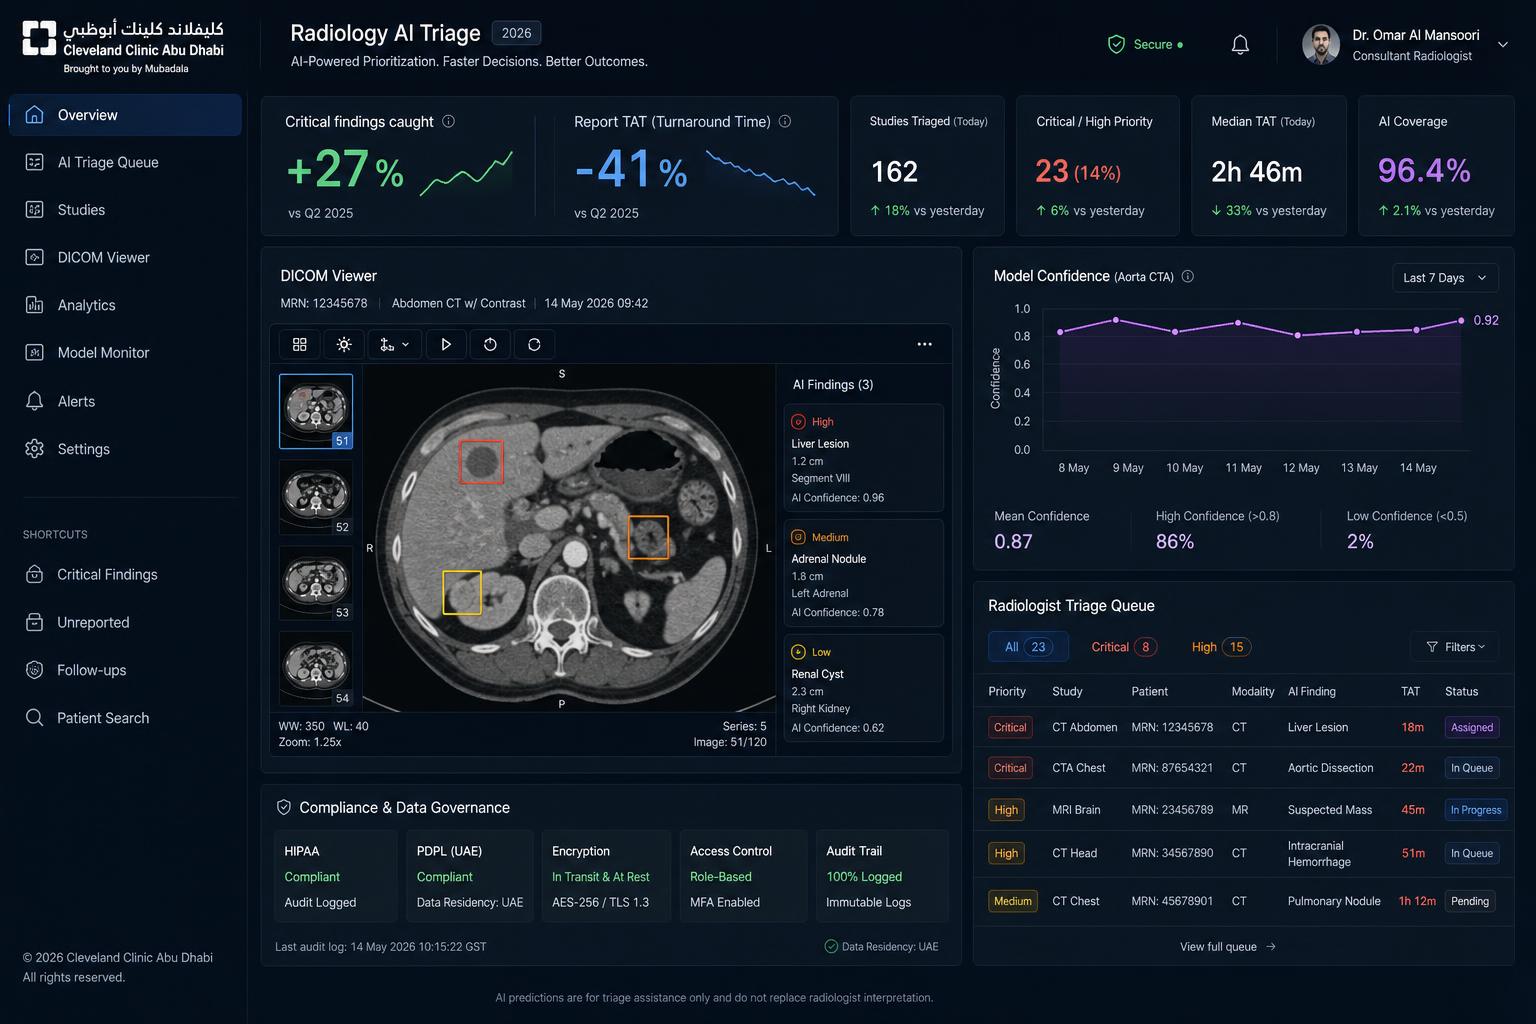Click the AI Triage Queue sidebar icon
The image size is (1536, 1024).
[34, 162]
